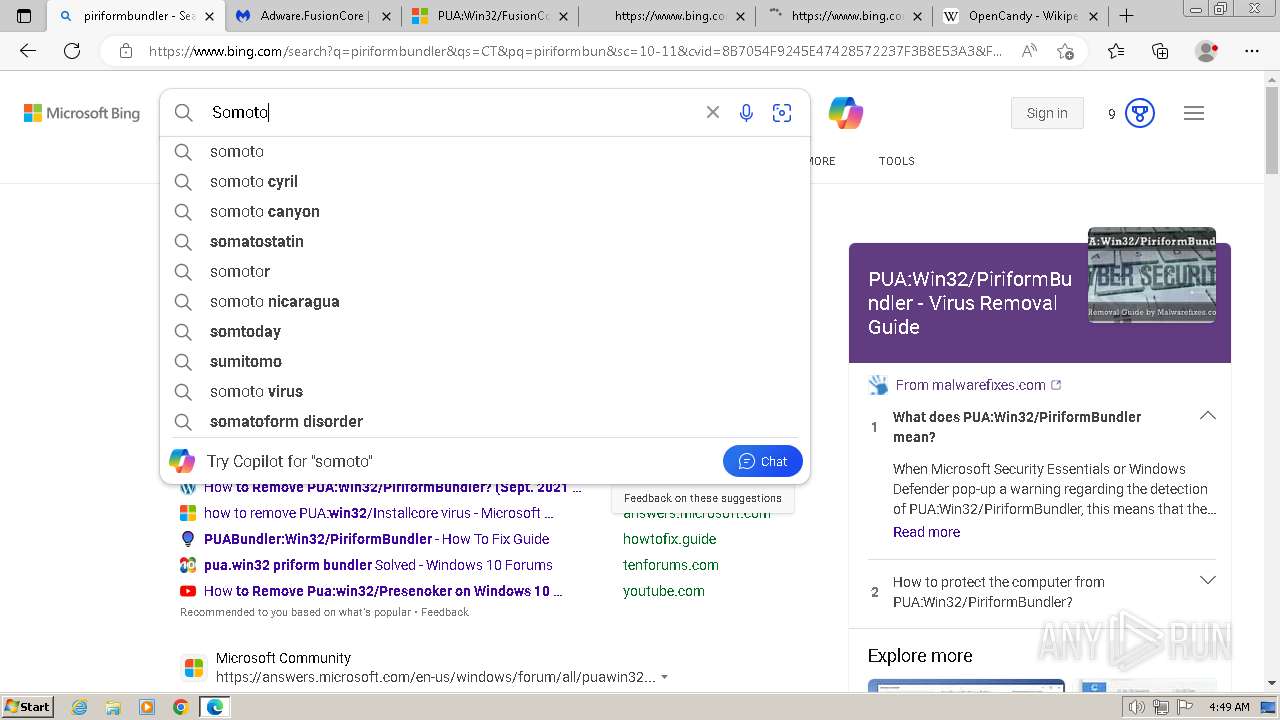Viewport: 1280px width, 720px height.
Task: Open the tab actions menu icon
Action: 24,16
